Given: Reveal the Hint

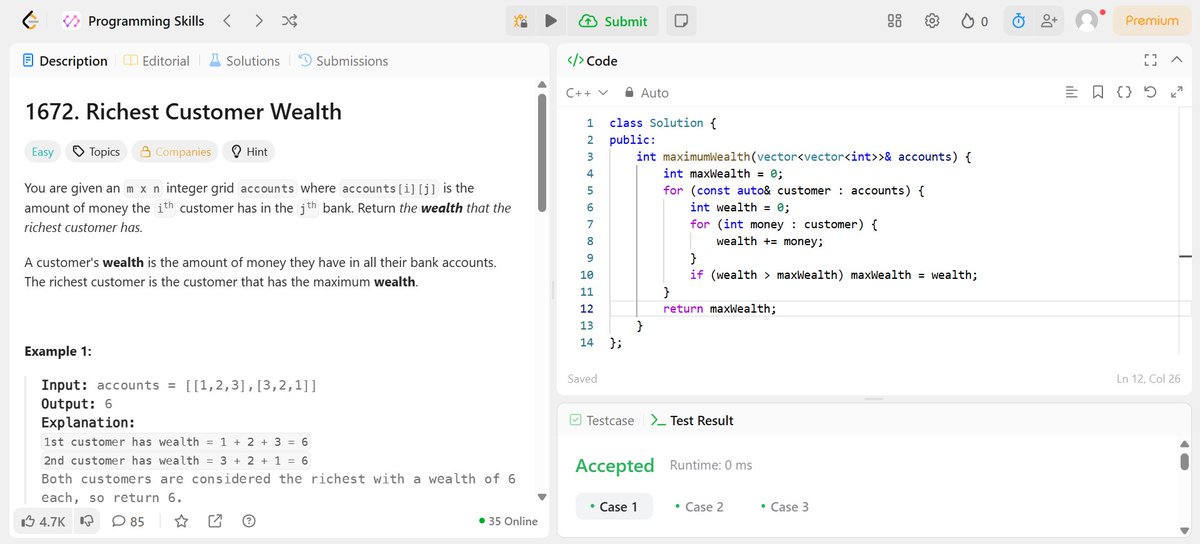Looking at the screenshot, I should (249, 152).
